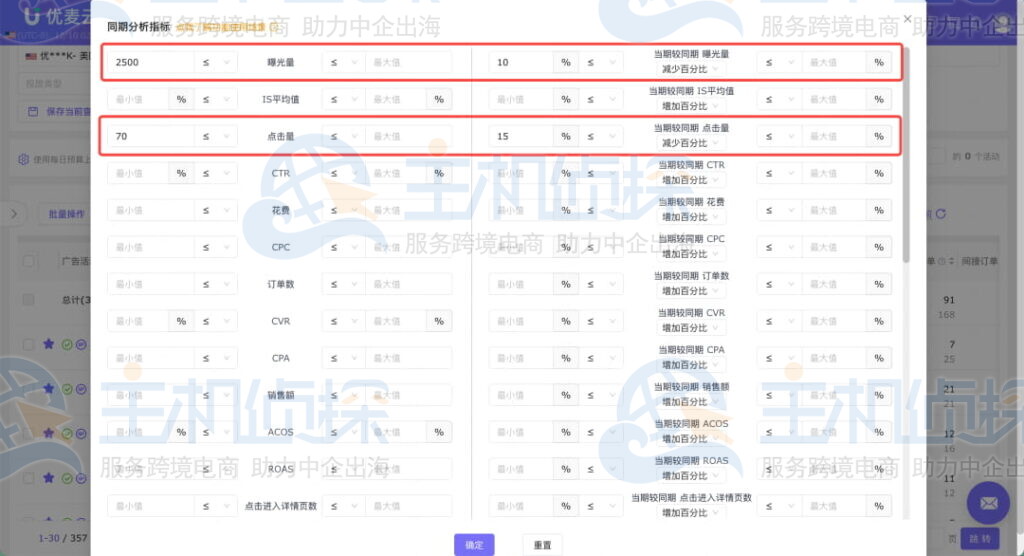This screenshot has height=556, width=1024.
Task: Click the 投放类型 field in background page
Action: [x=54, y=84]
